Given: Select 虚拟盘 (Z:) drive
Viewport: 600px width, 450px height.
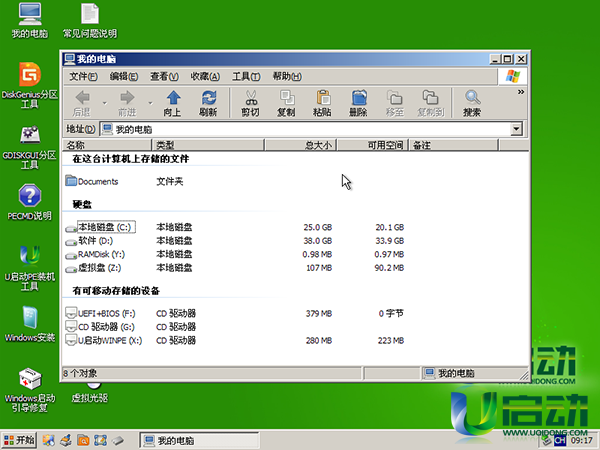Looking at the screenshot, I should coord(93,268).
